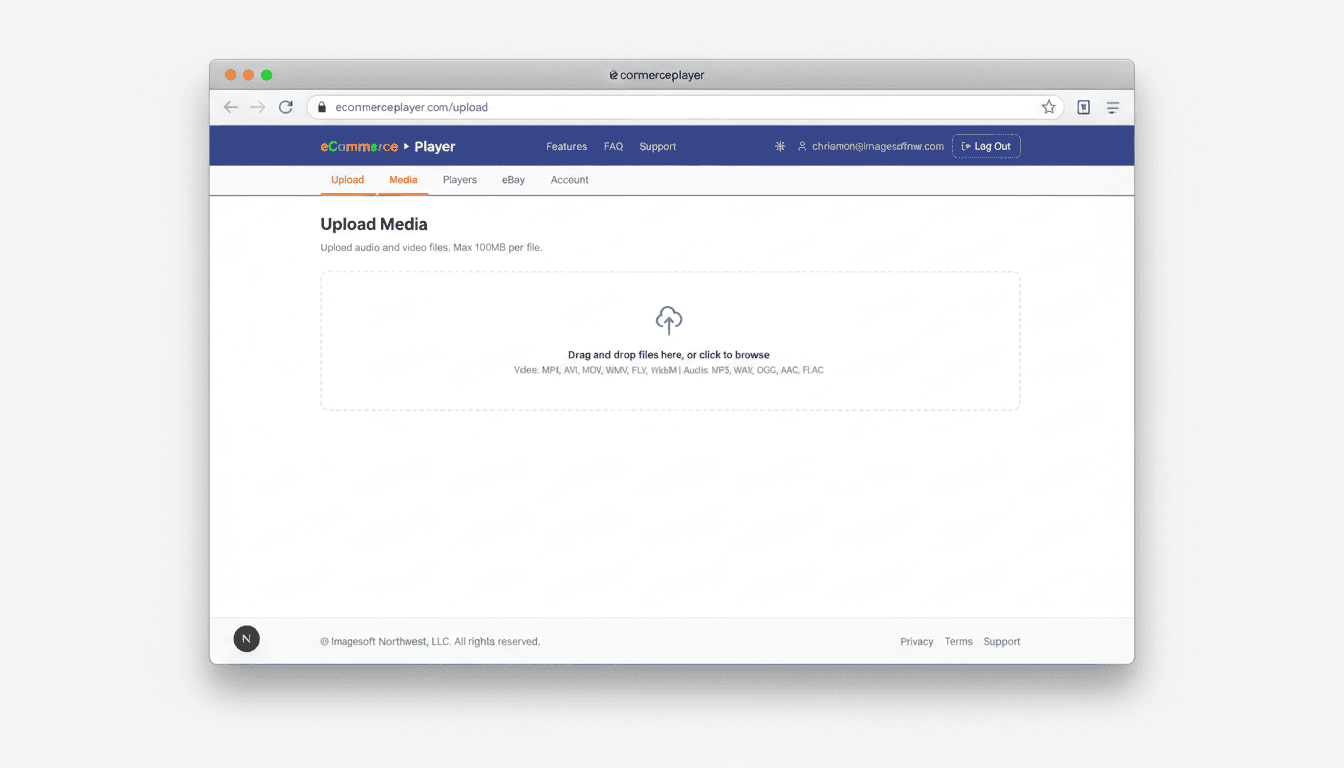Click the upload cloud icon in the drop zone
Image resolution: width=1344 pixels, height=768 pixels.
668,320
